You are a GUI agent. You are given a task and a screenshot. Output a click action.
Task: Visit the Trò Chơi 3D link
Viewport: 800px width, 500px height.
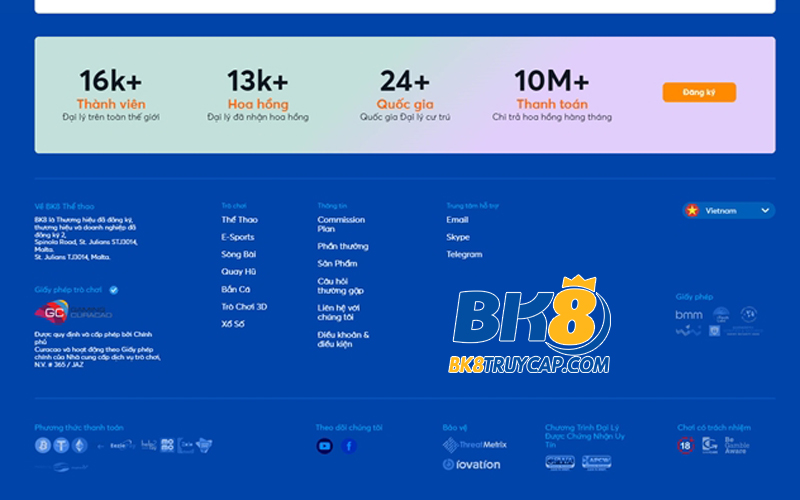coord(244,307)
